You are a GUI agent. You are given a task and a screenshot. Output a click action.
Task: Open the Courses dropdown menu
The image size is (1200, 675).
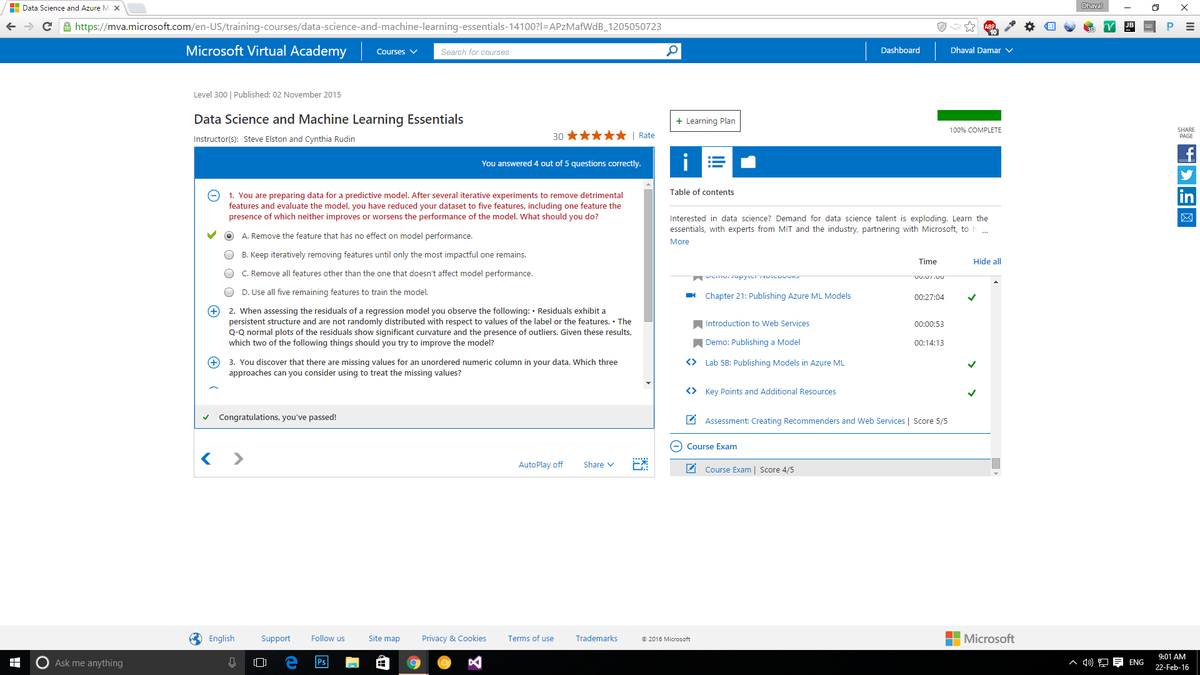[396, 52]
